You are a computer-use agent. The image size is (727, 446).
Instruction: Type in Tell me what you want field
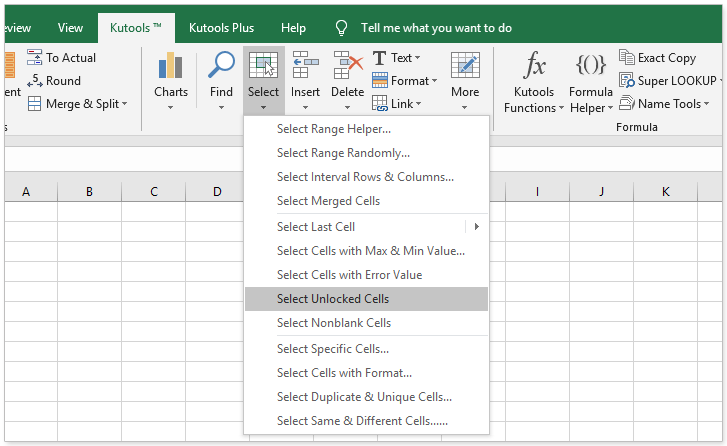click(436, 28)
